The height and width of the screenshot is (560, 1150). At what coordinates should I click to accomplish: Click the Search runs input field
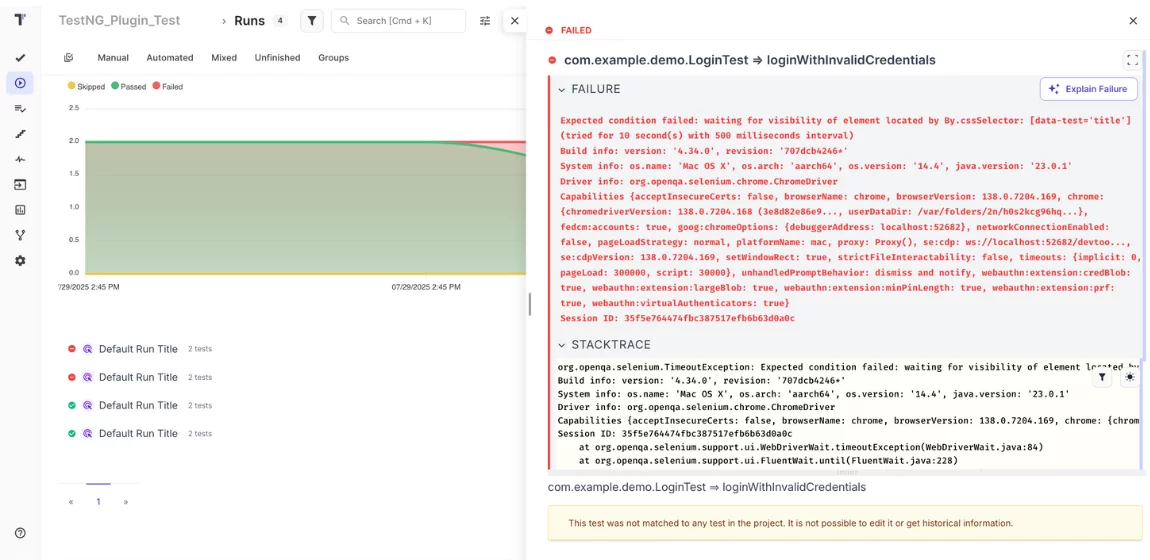405,21
